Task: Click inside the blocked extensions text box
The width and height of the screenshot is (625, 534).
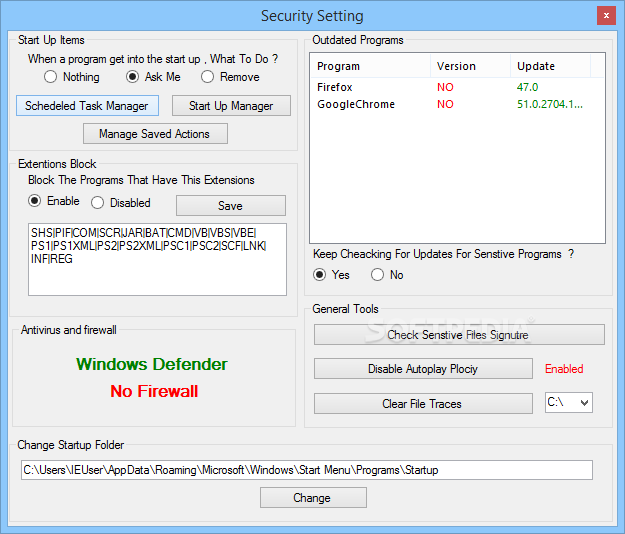Action: (157, 259)
